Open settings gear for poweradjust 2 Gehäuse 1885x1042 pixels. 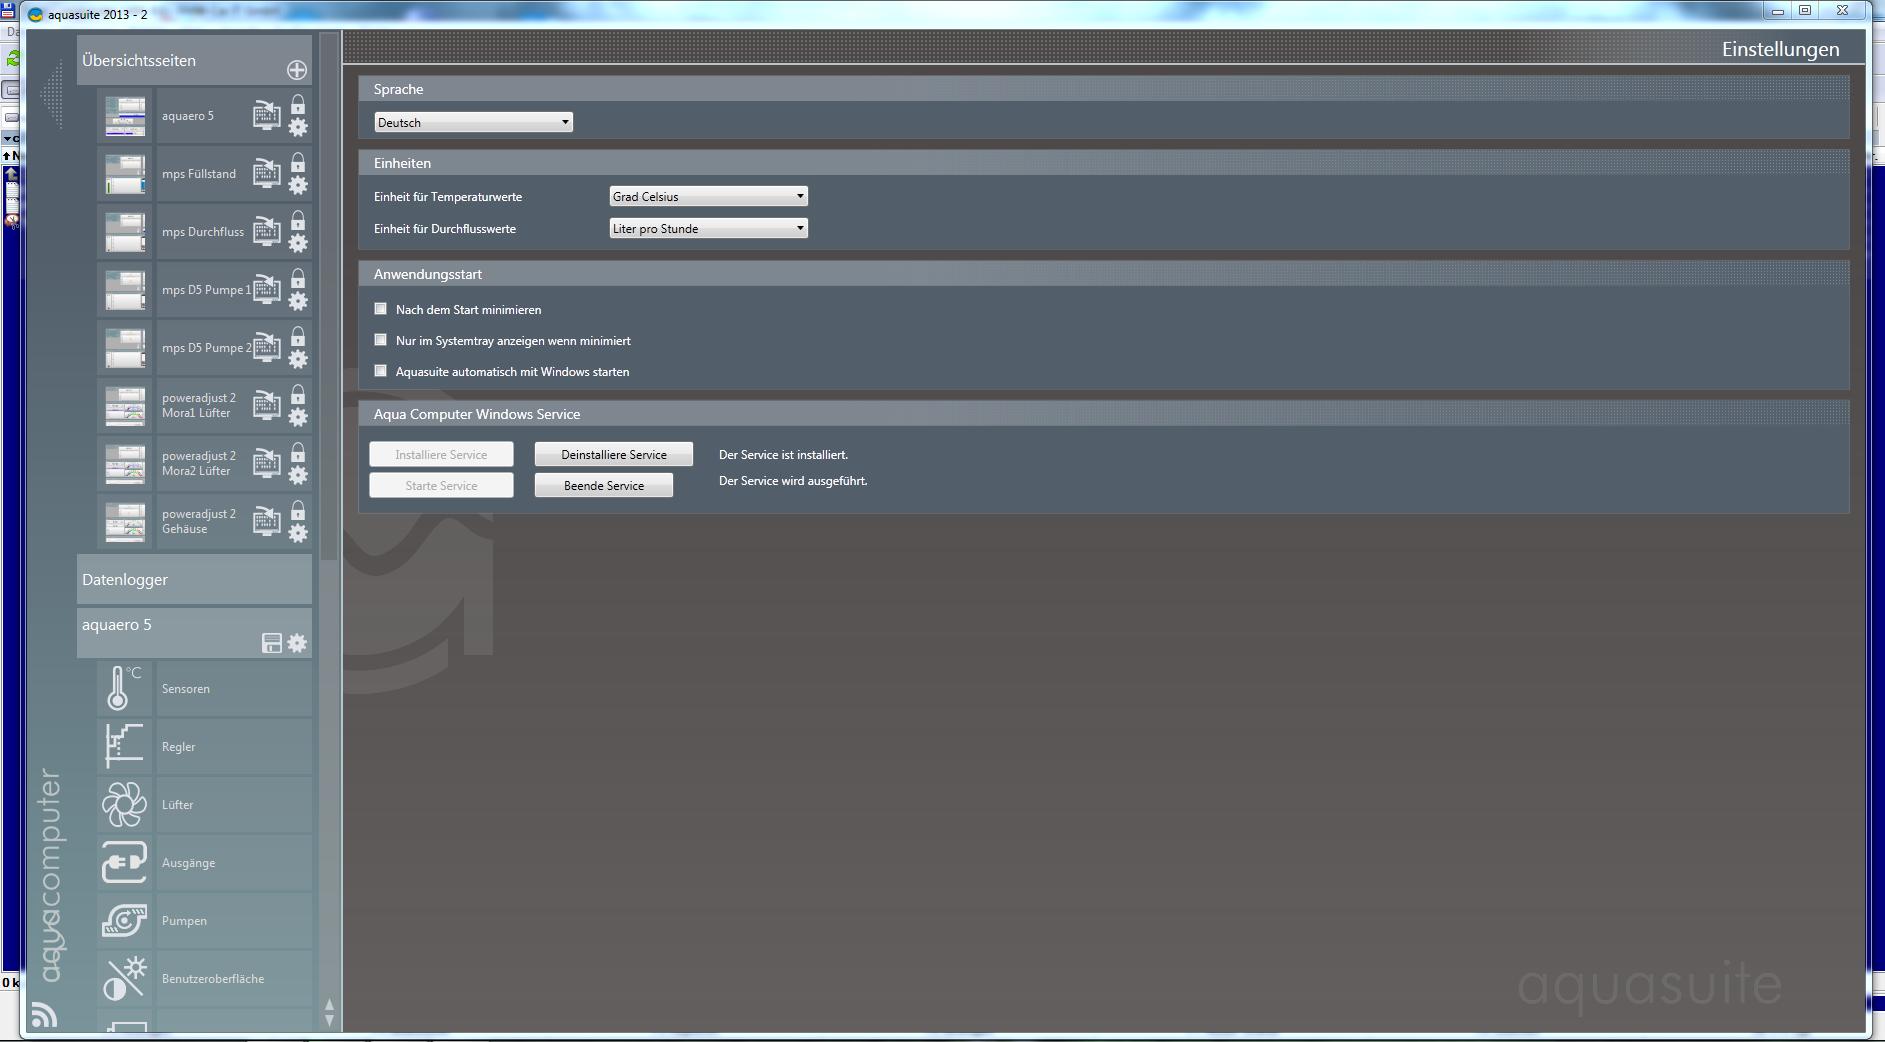tap(298, 533)
